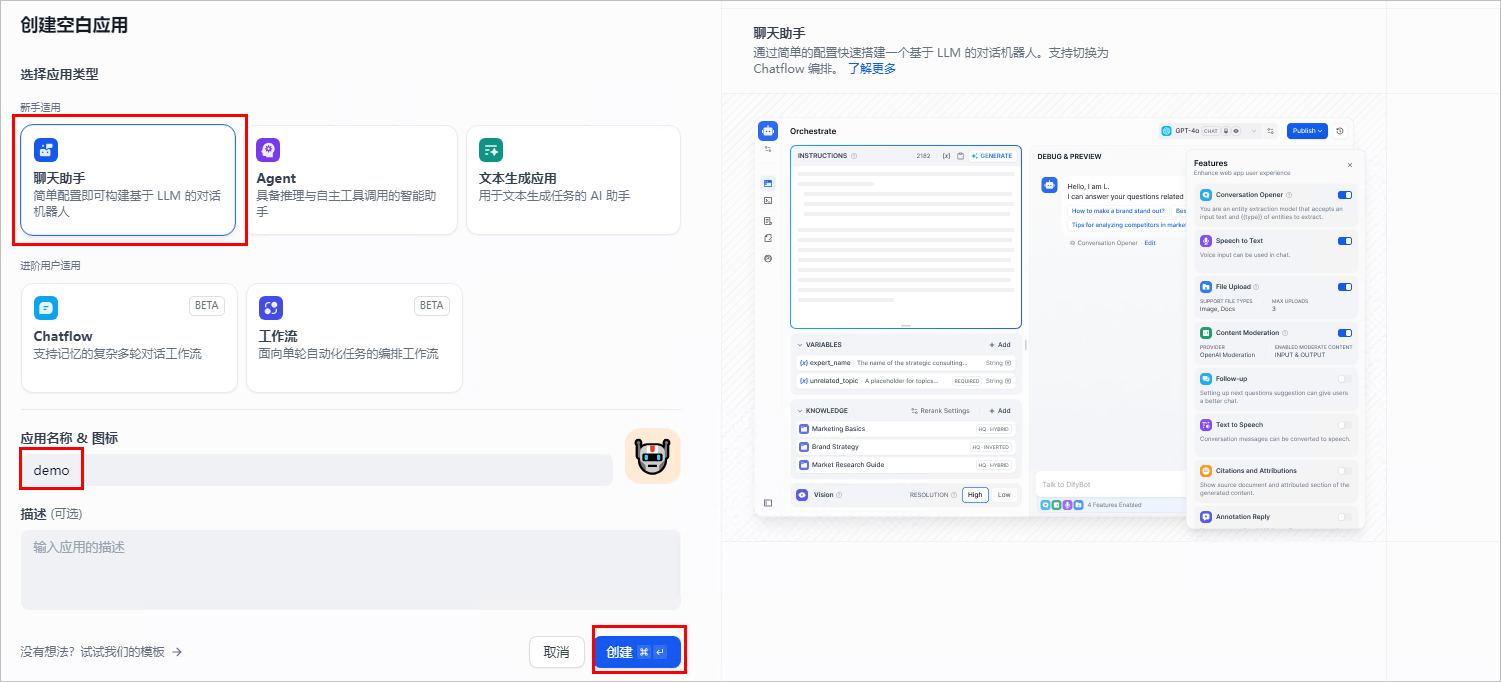The width and height of the screenshot is (1501, 682).
Task: Focus the 应用名称 field containing demo
Action: point(317,470)
